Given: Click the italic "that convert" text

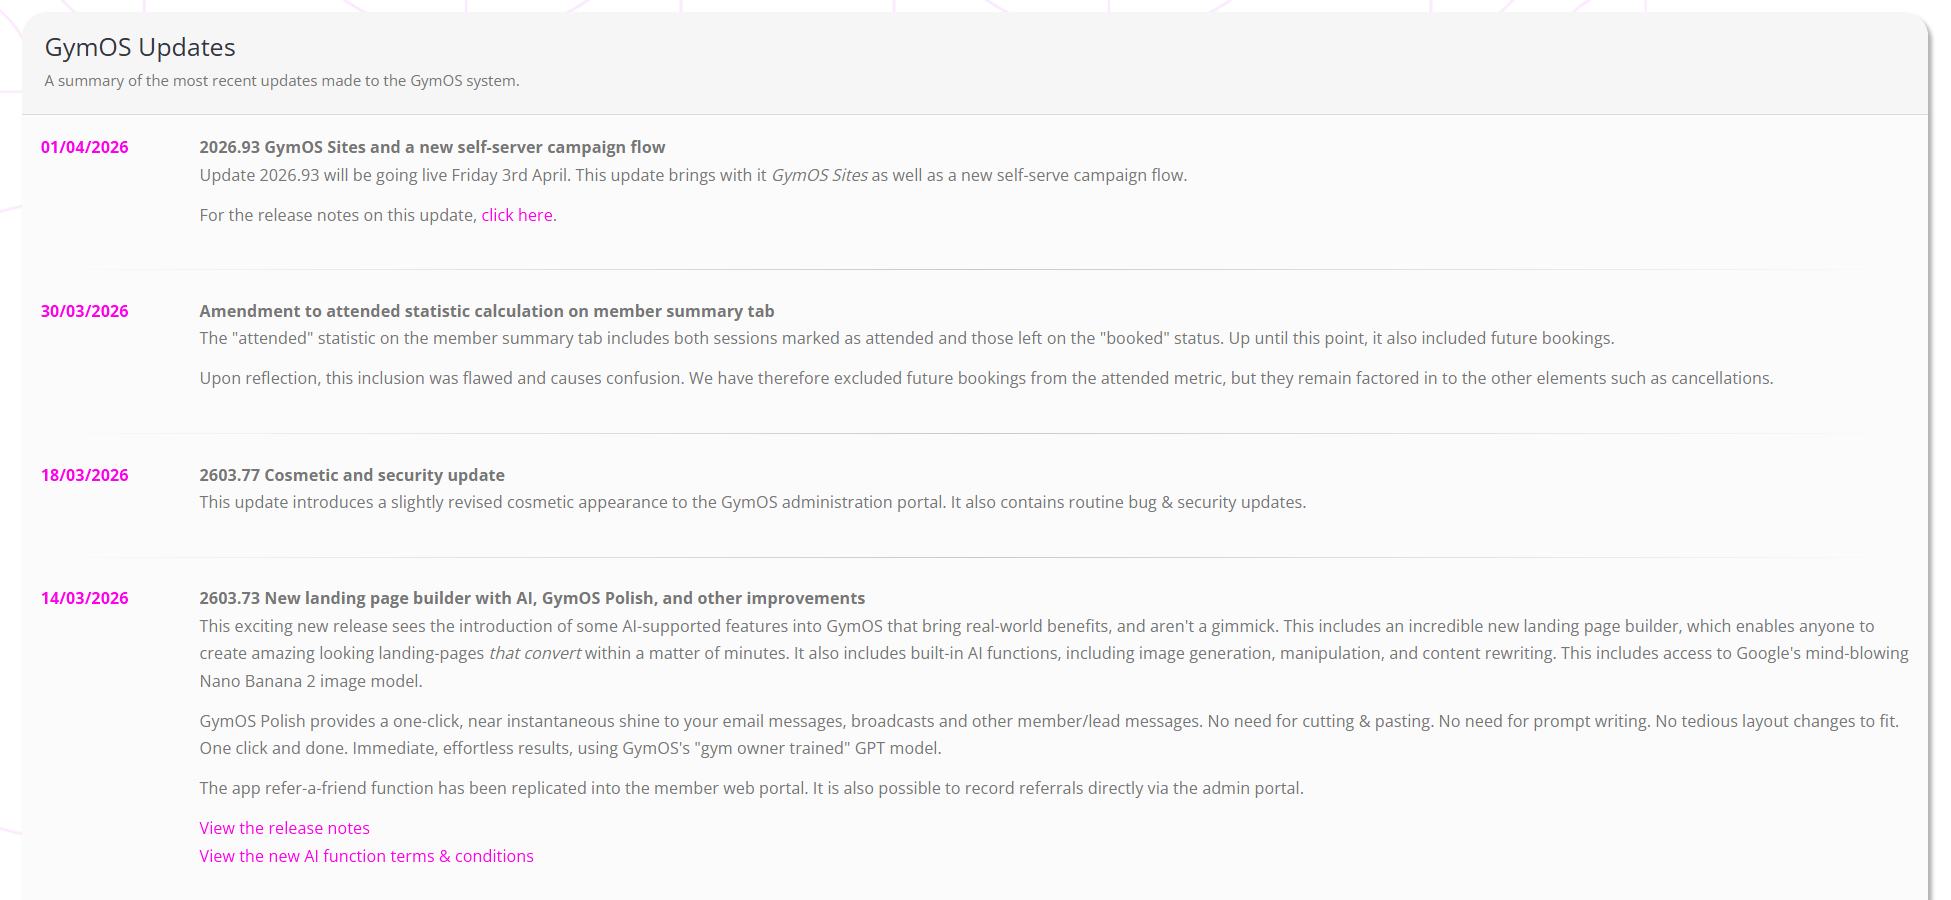Looking at the screenshot, I should click(534, 653).
